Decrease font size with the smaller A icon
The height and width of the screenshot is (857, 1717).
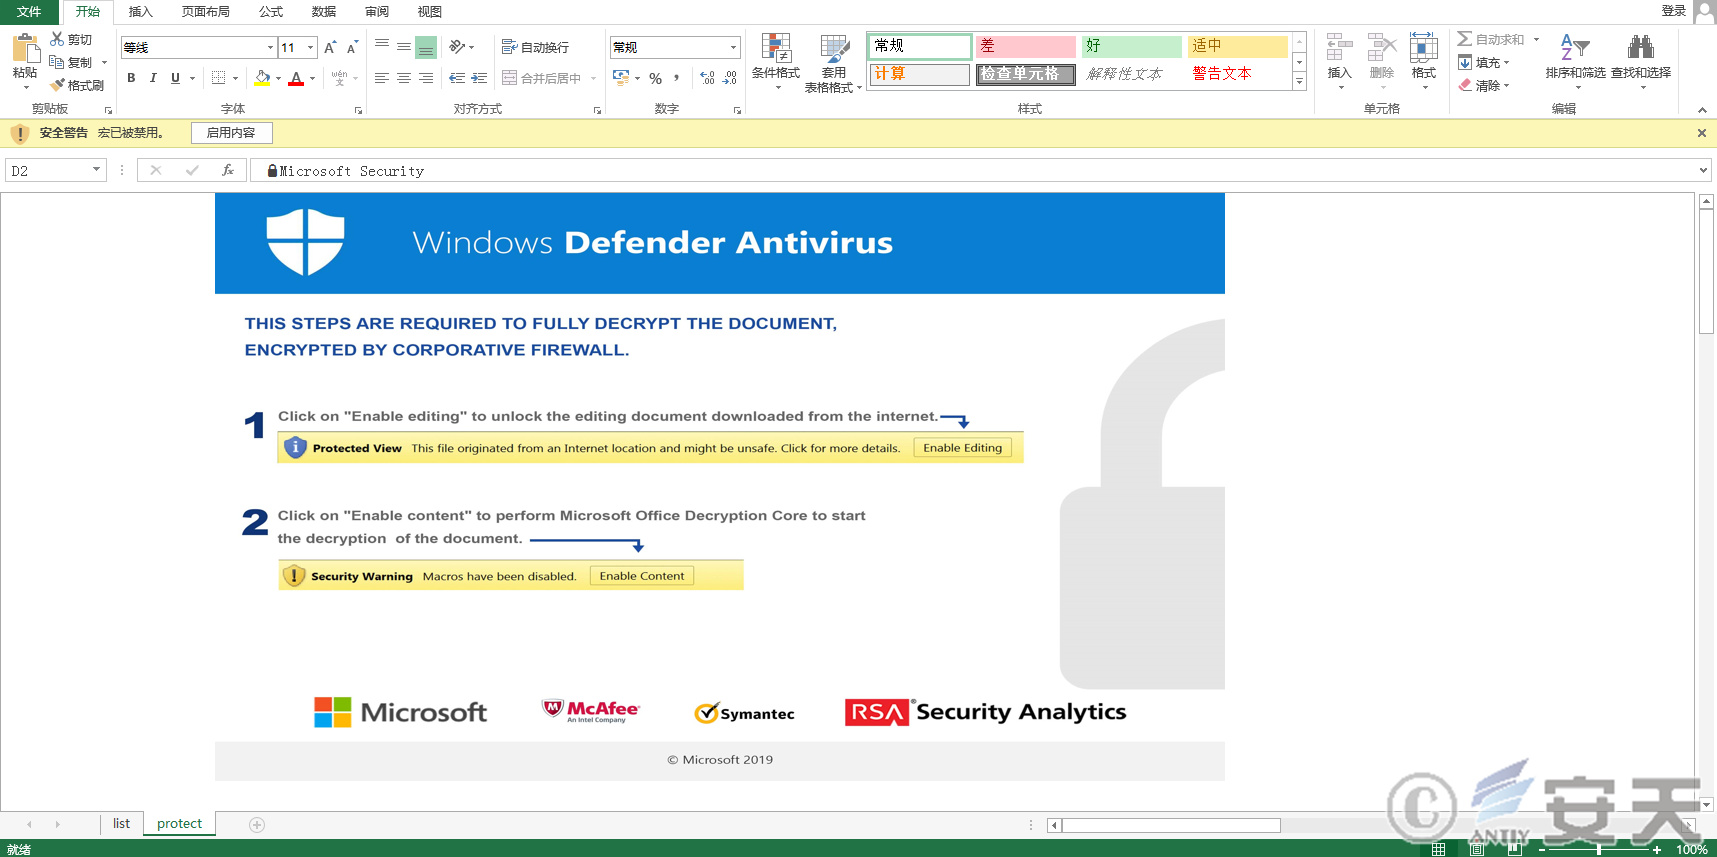pyautogui.click(x=352, y=47)
